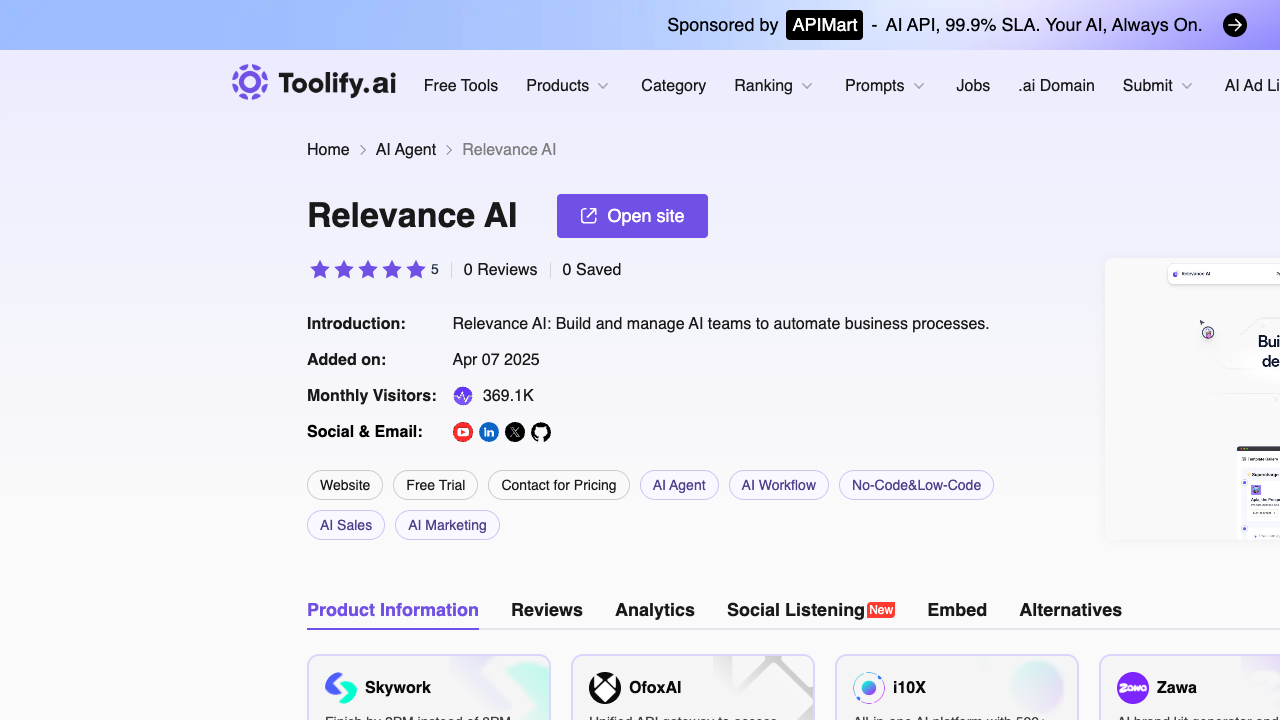Switch to the Alternatives tab
This screenshot has height=720, width=1280.
(1070, 610)
